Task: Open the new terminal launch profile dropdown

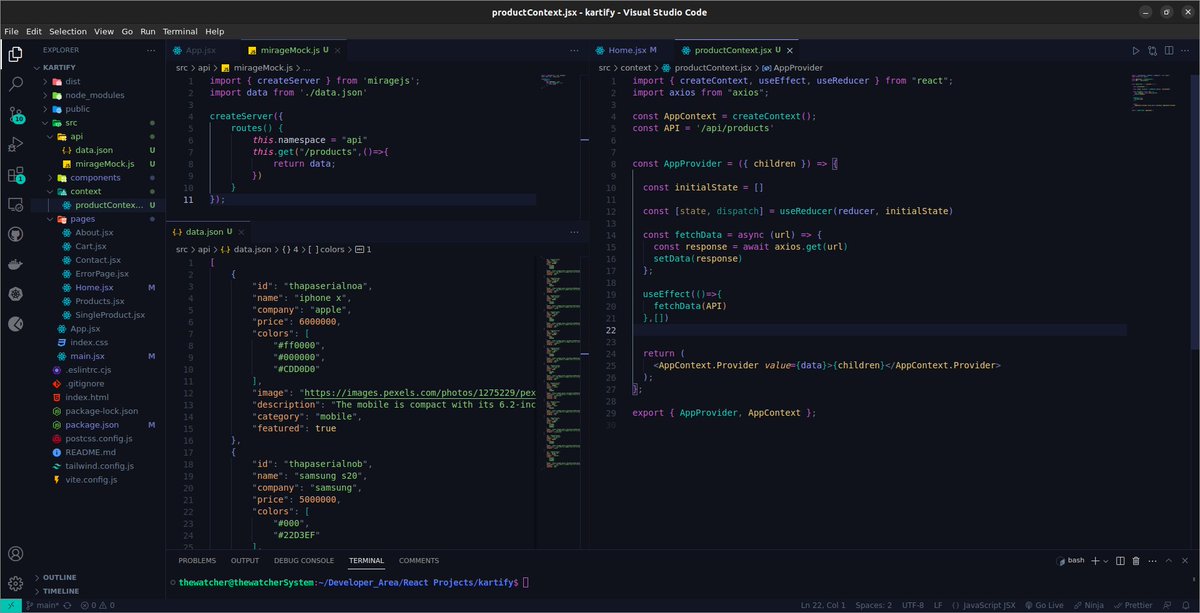Action: pos(1106,561)
